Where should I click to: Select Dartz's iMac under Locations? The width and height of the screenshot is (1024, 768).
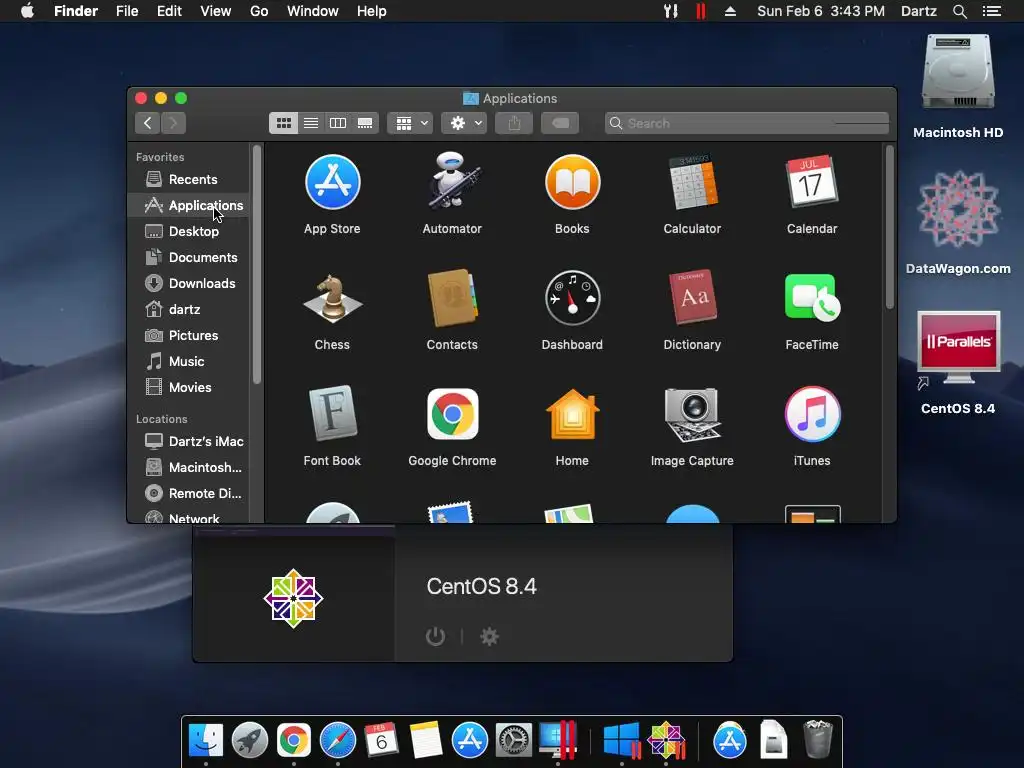tap(188, 441)
